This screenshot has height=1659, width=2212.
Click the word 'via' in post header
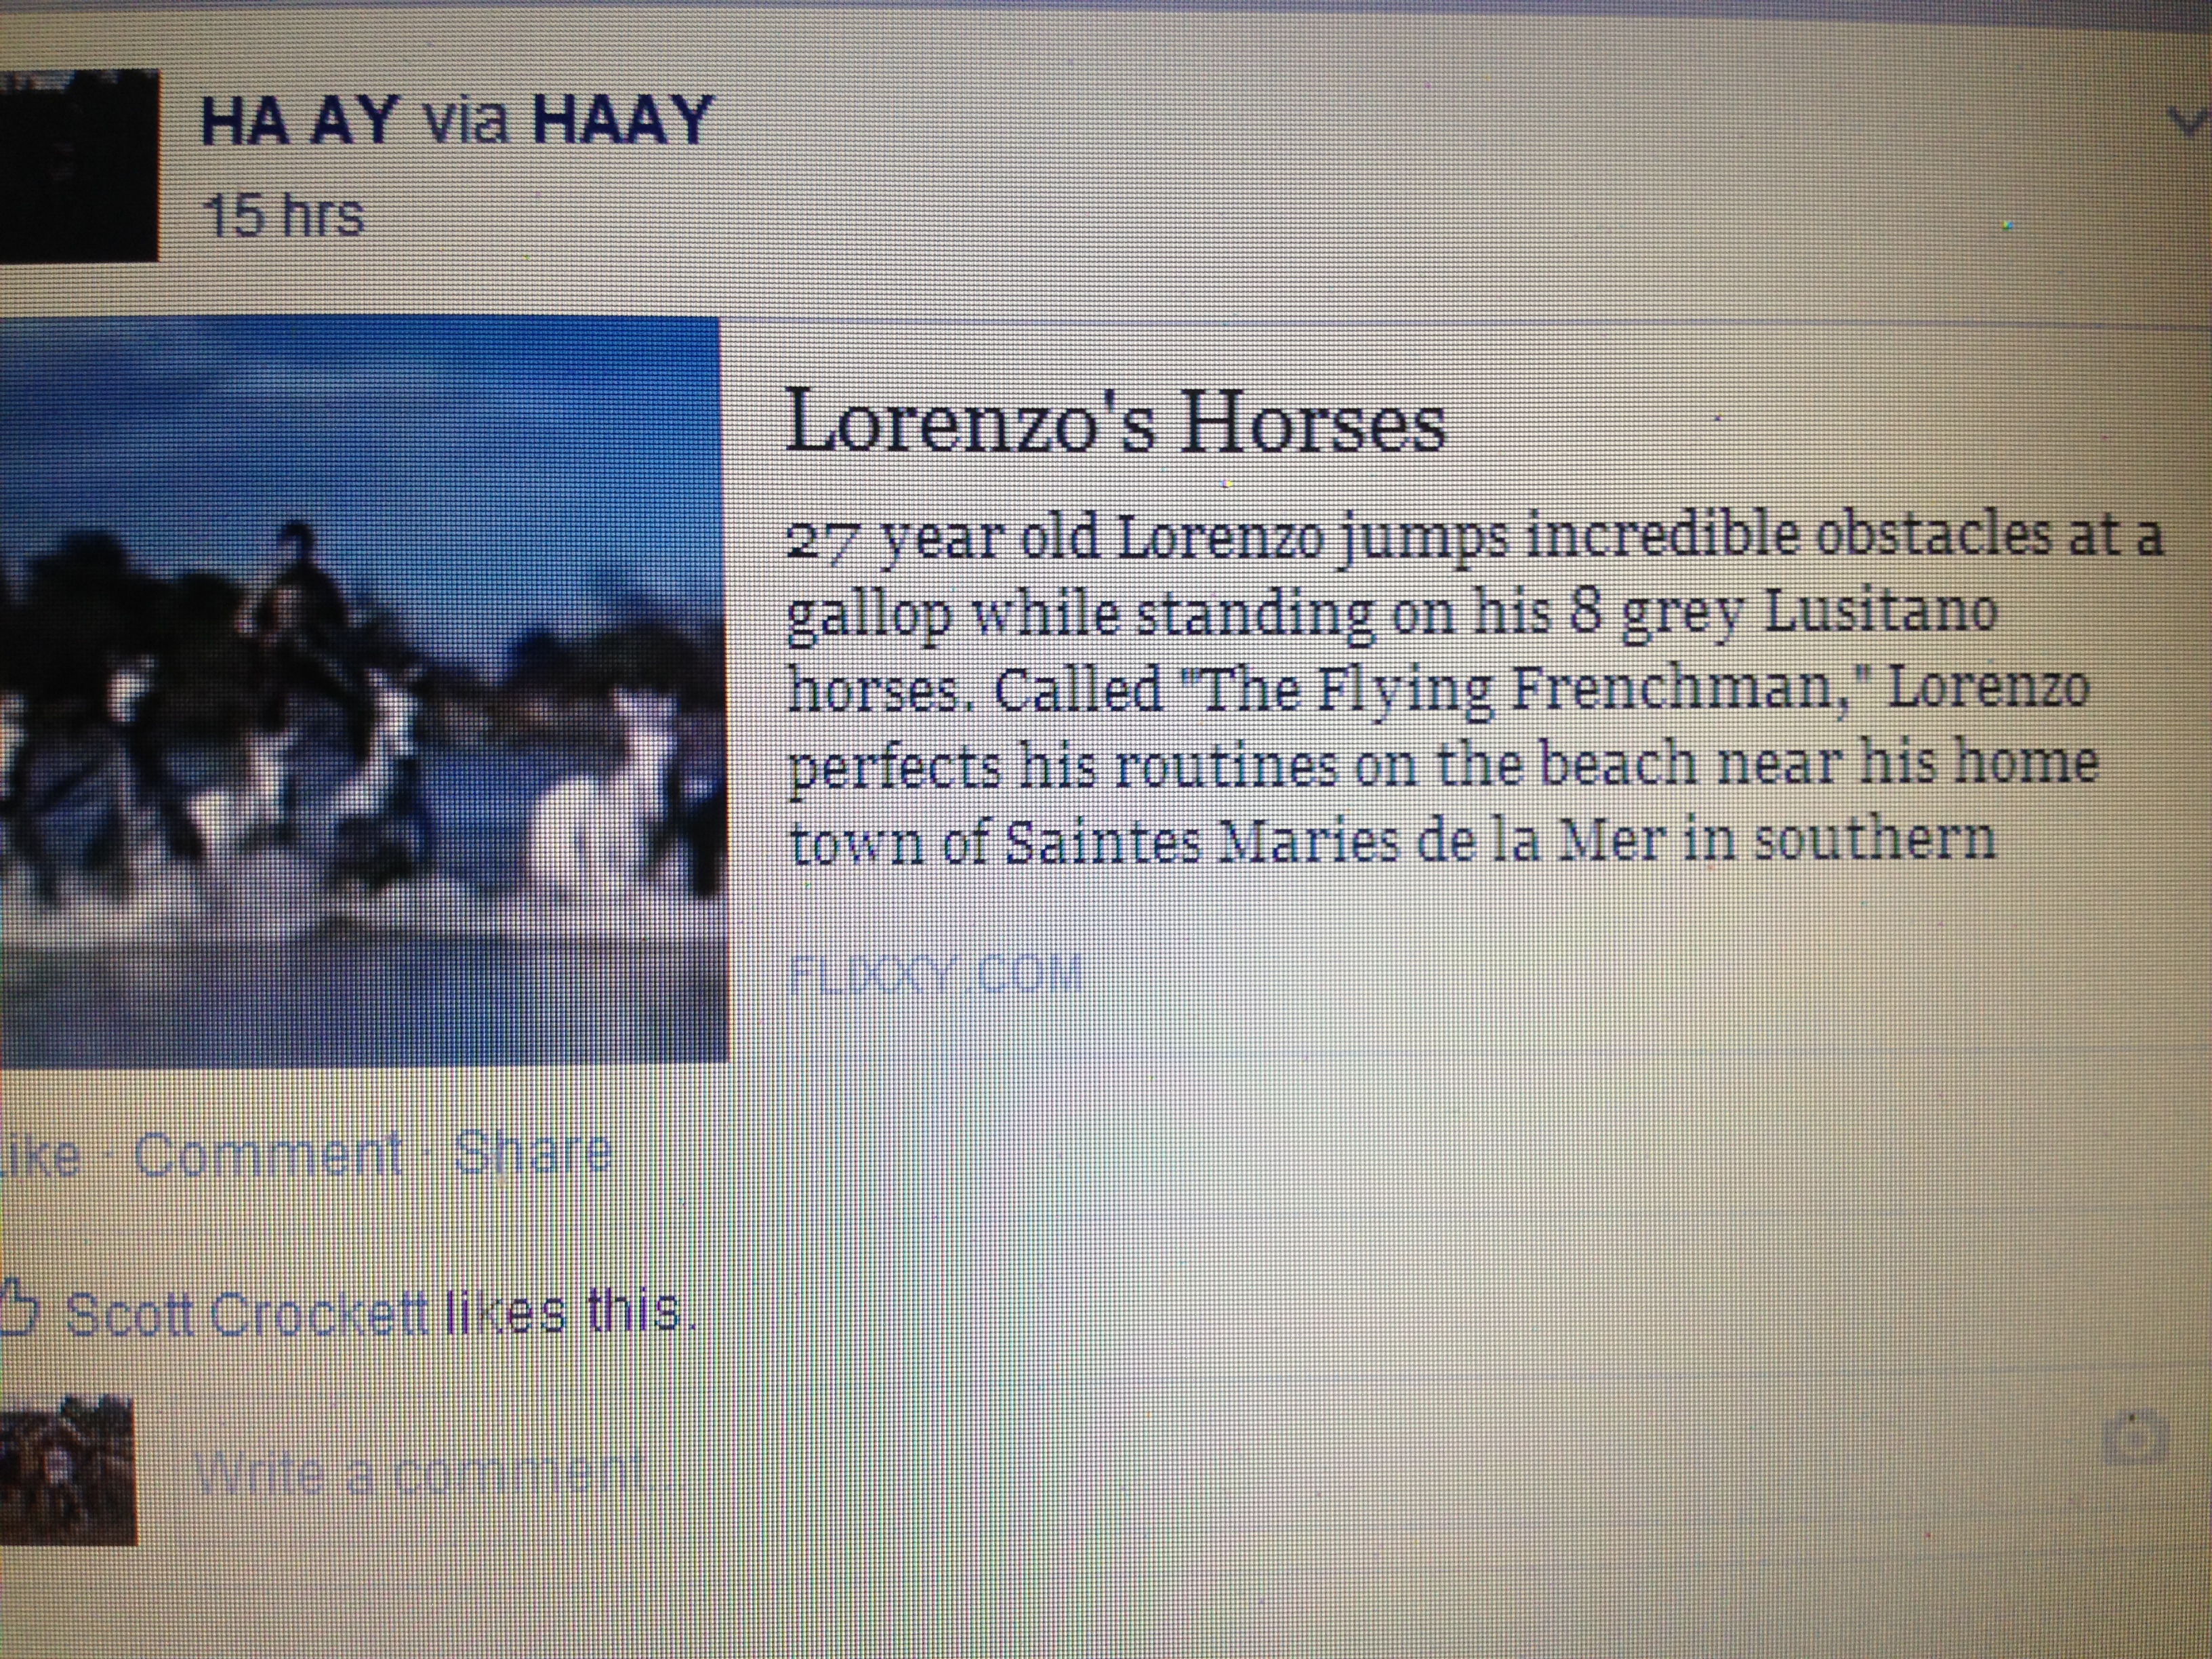coord(466,120)
